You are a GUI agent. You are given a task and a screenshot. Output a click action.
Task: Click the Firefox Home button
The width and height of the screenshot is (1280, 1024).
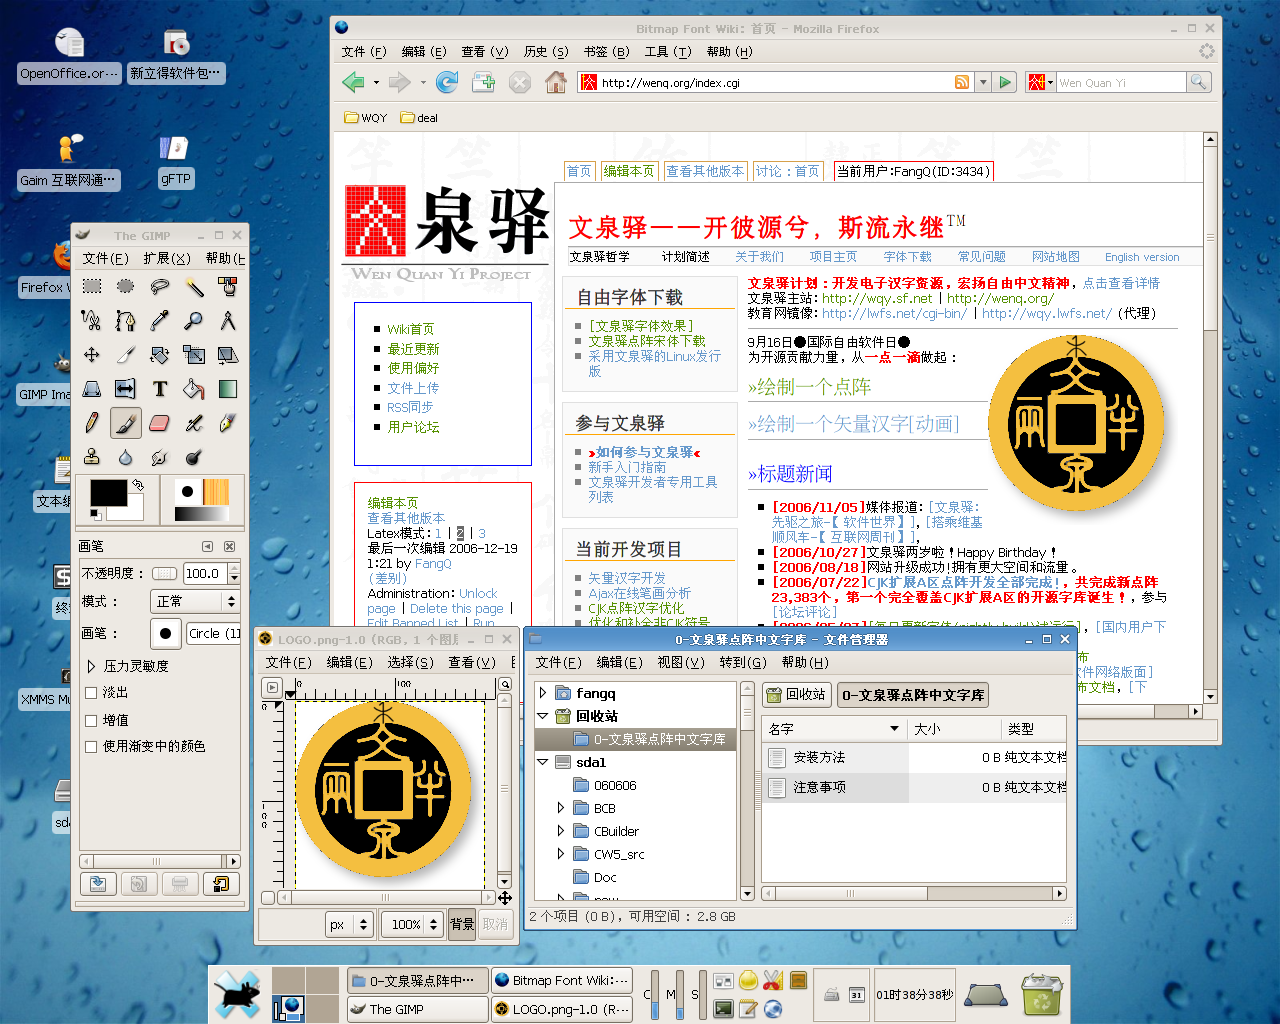coord(556,83)
